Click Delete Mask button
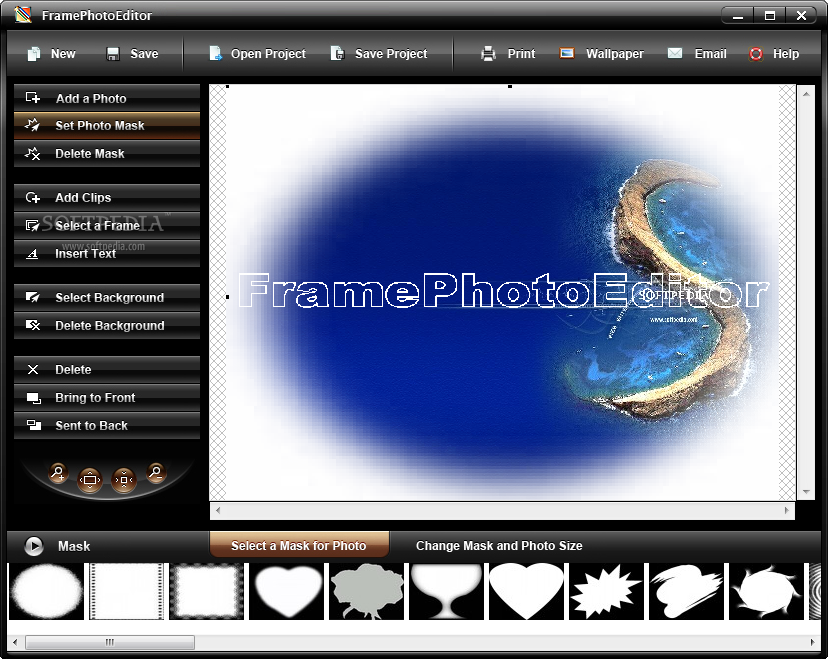This screenshot has width=828, height=659. tap(107, 154)
